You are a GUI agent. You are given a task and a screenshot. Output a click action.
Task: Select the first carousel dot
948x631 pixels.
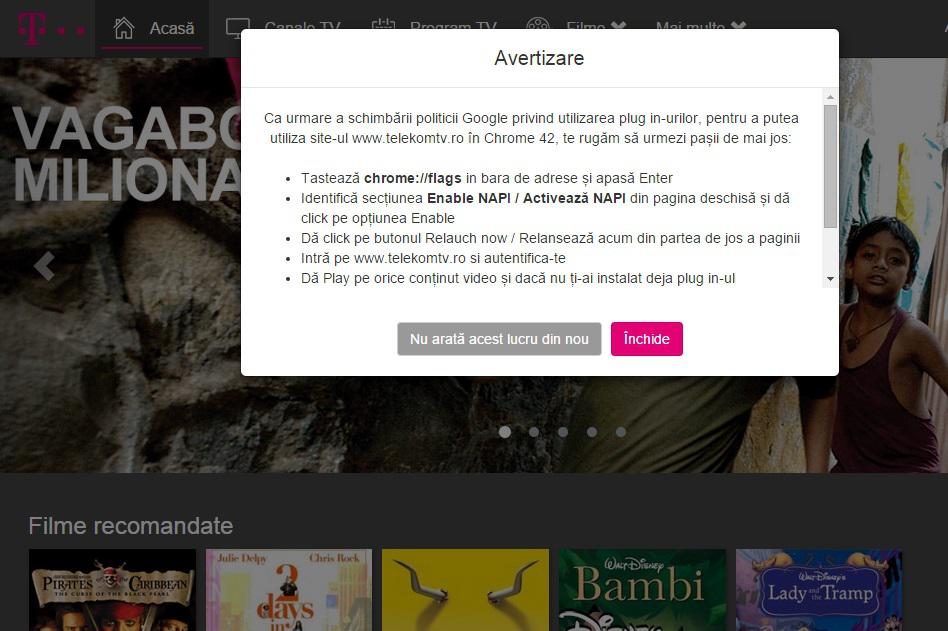pyautogui.click(x=505, y=432)
